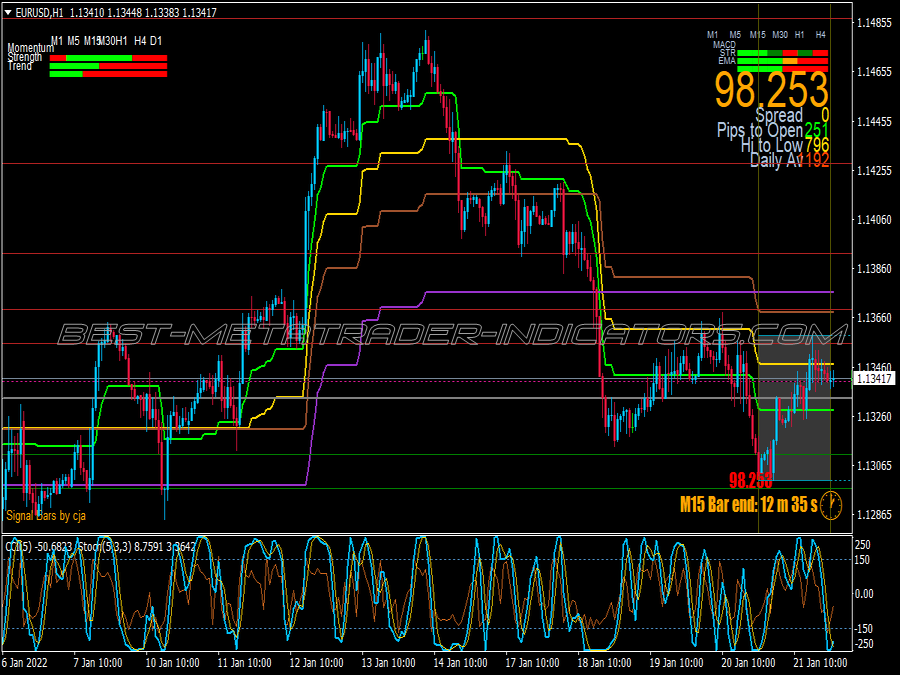The height and width of the screenshot is (675, 900).
Task: Click the 18 Jan 10:00 time label
Action: point(604,663)
